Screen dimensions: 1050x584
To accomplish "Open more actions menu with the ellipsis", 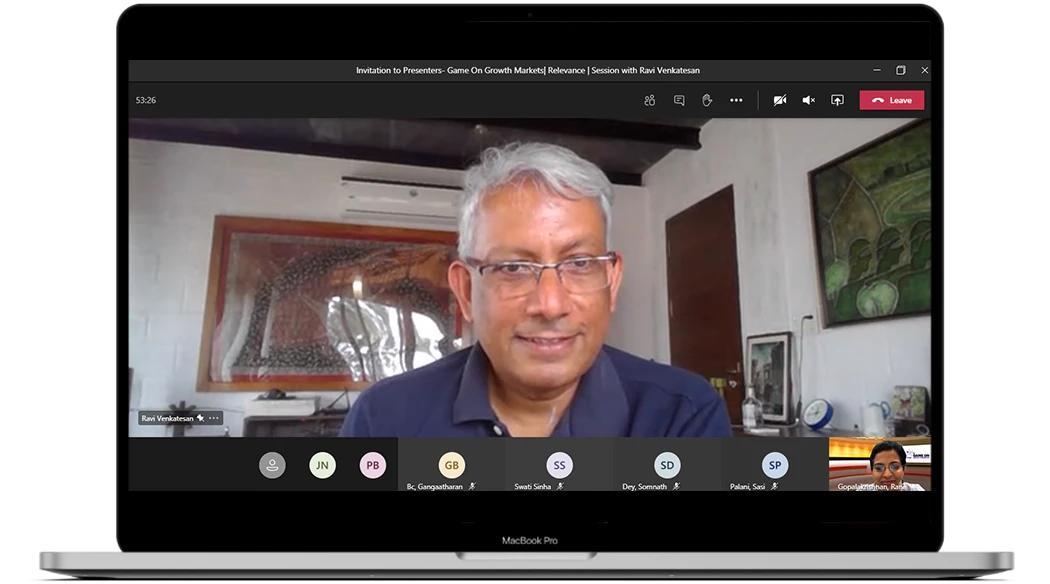I will click(736, 100).
